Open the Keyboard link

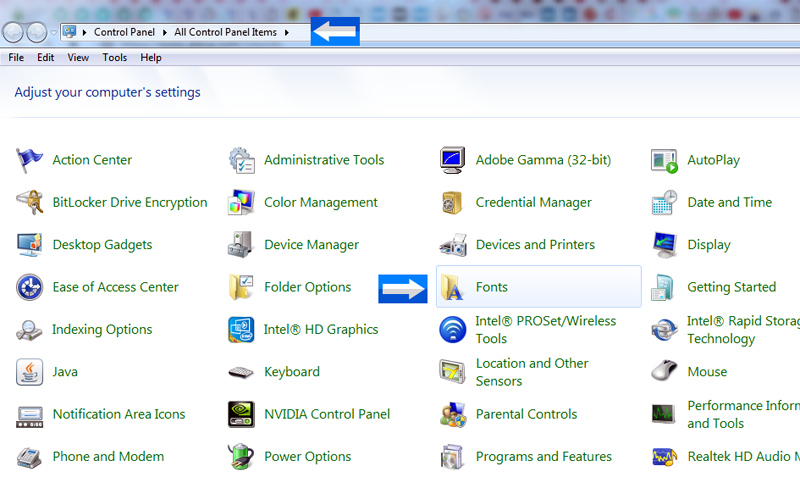pyautogui.click(x=292, y=372)
